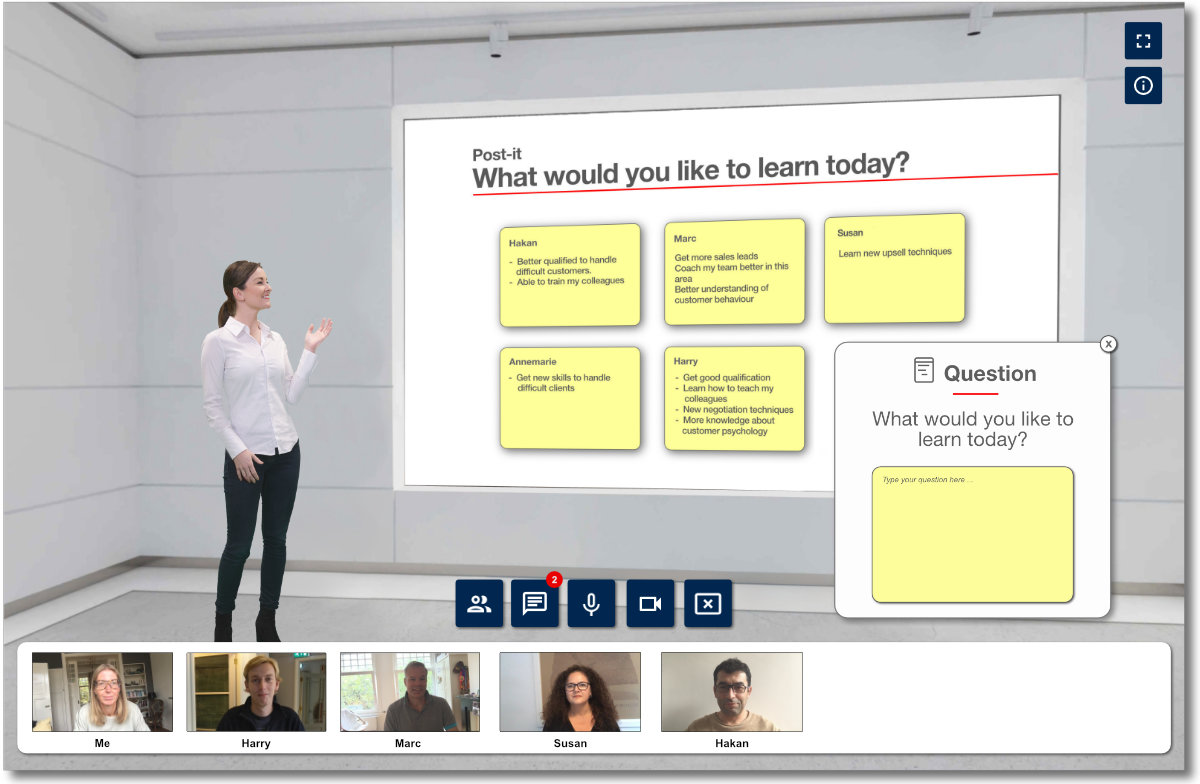This screenshot has width=1200, height=784.
Task: Click Annemarie's post-it note
Action: [569, 398]
